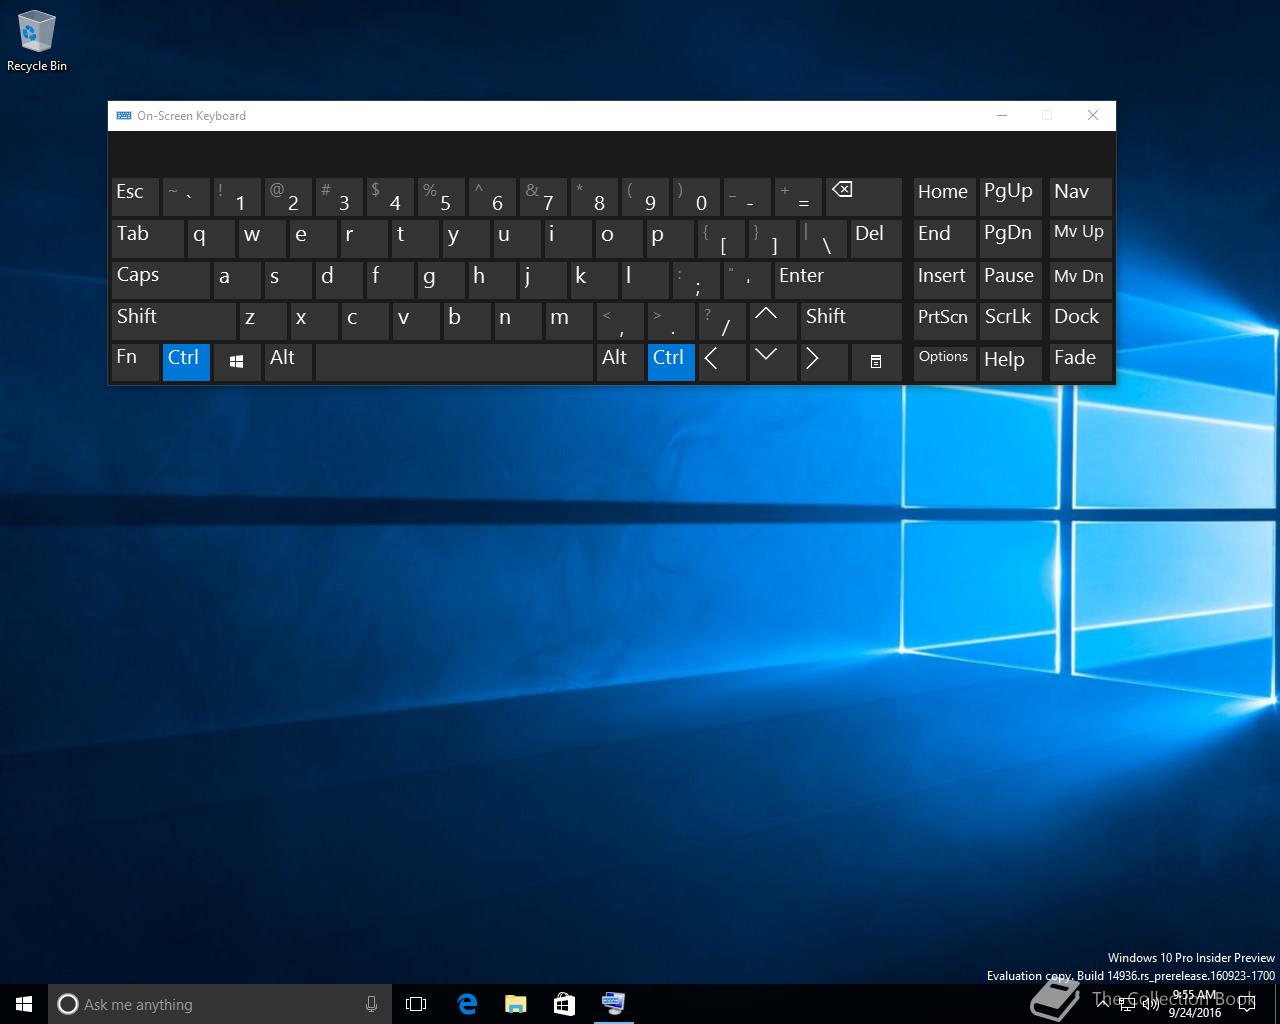Click the space bar key
1280x1024 pixels.
pyautogui.click(x=454, y=362)
